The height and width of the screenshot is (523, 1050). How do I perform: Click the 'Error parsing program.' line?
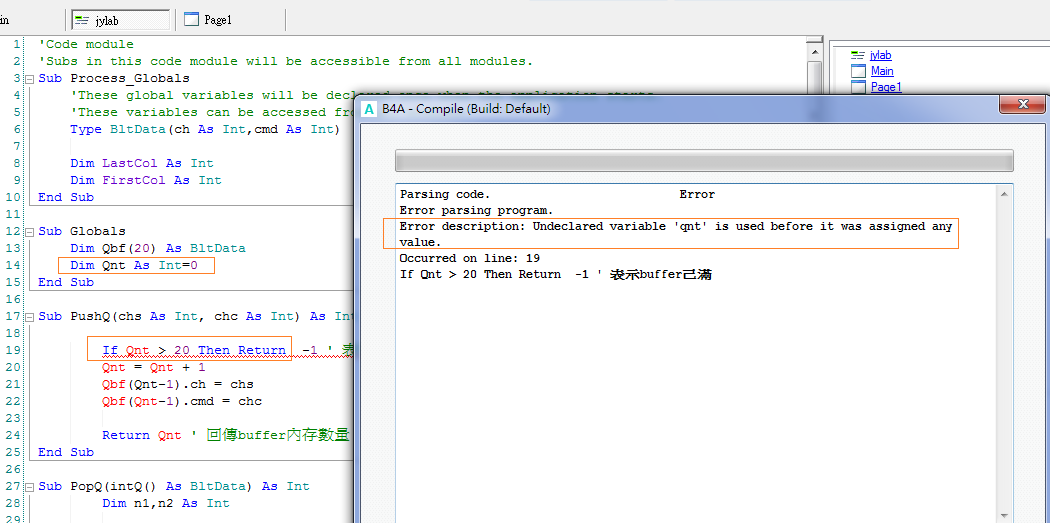[476, 210]
